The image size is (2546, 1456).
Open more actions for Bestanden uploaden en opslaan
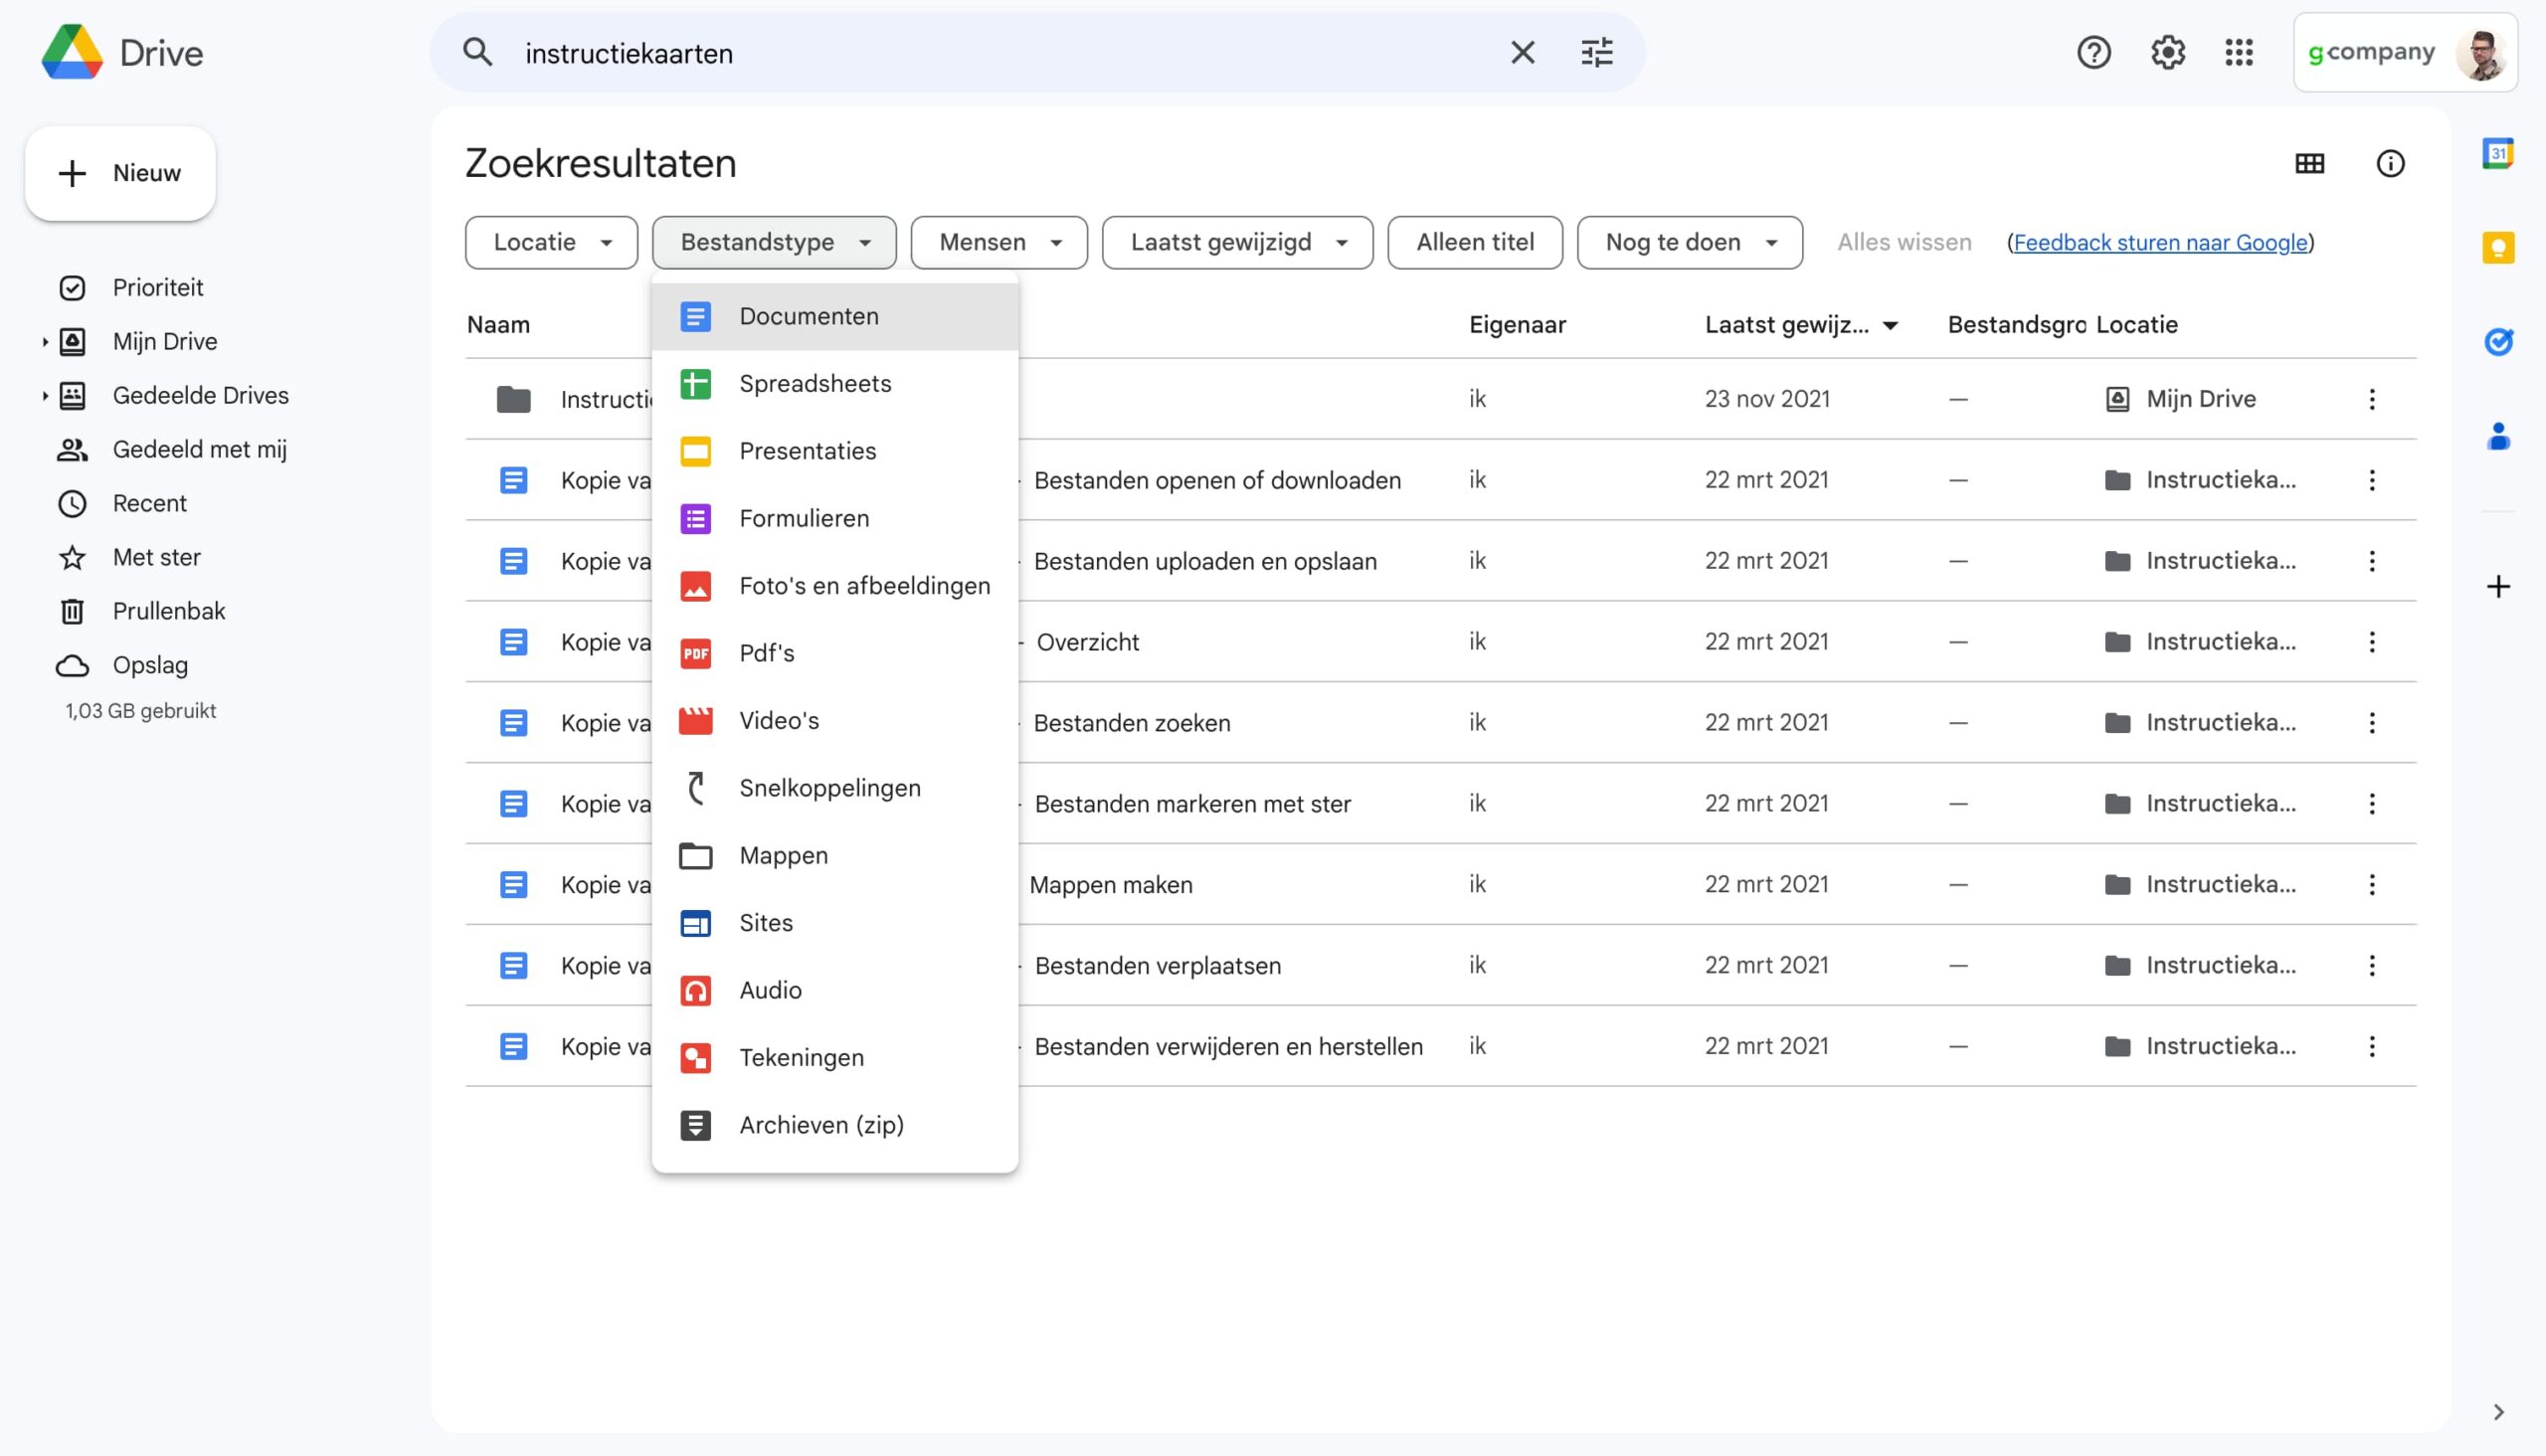point(2371,561)
